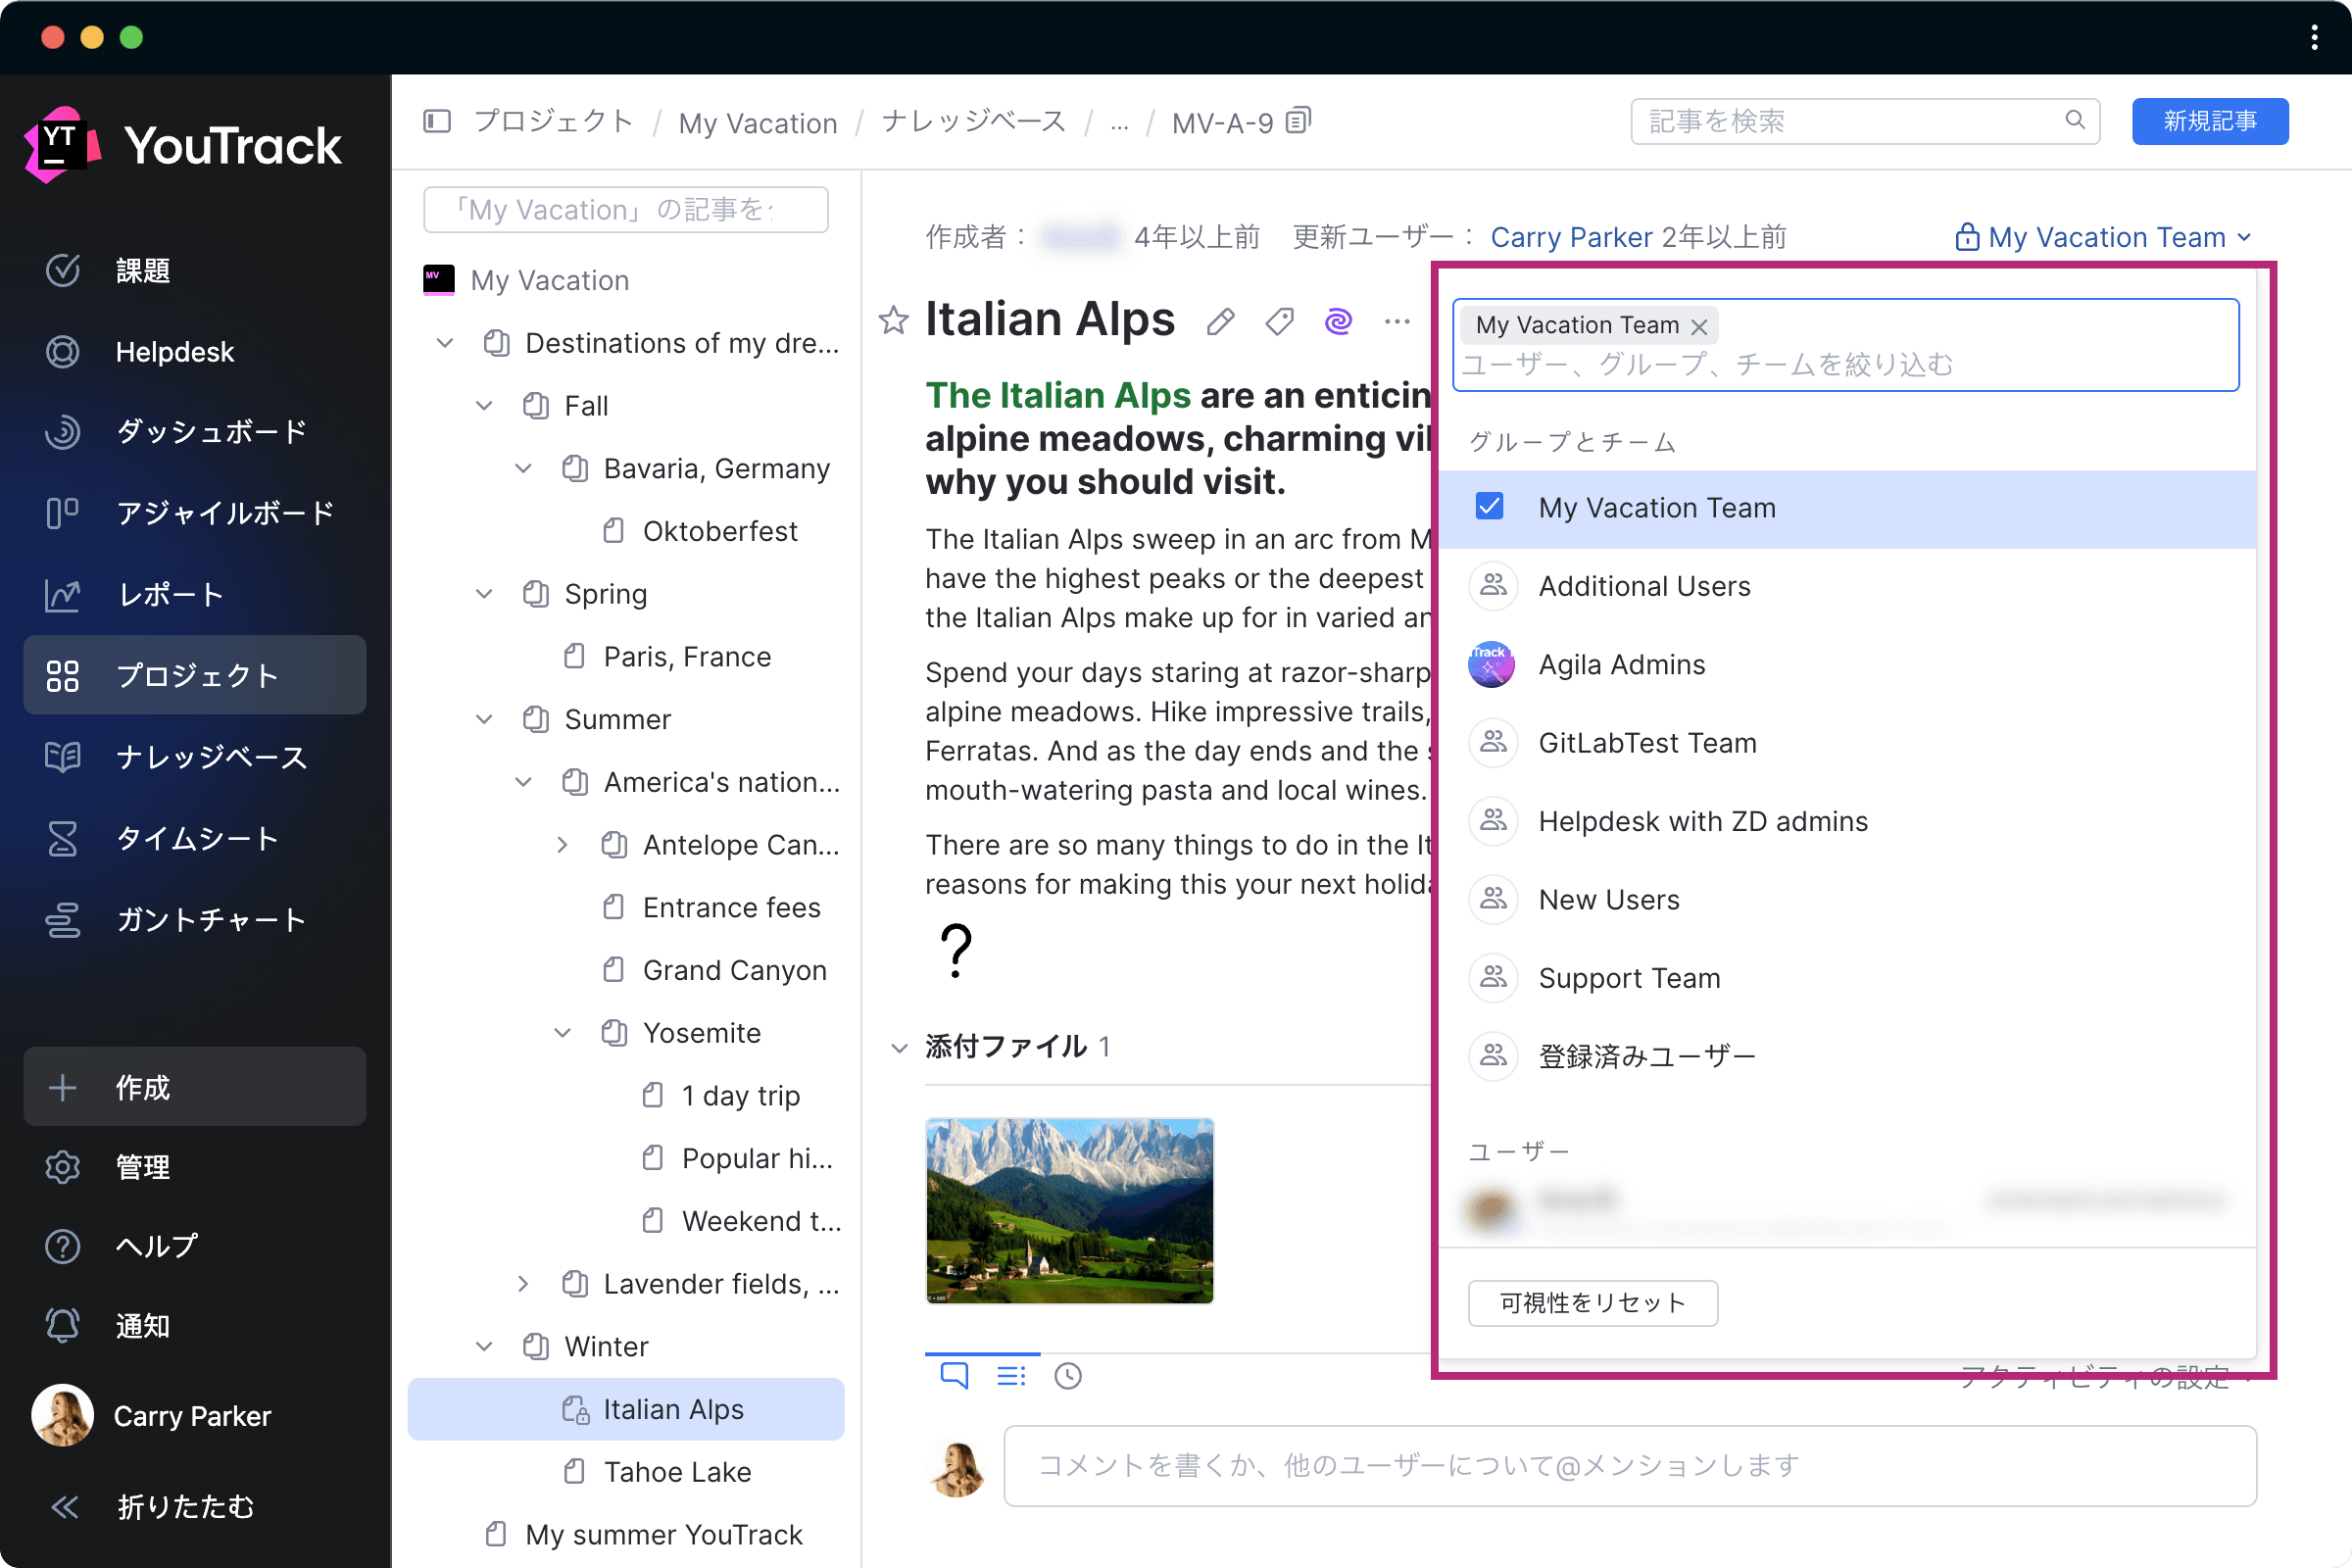Remove My Vacation Team tag chip
The width and height of the screenshot is (2352, 1568).
pos(1699,326)
